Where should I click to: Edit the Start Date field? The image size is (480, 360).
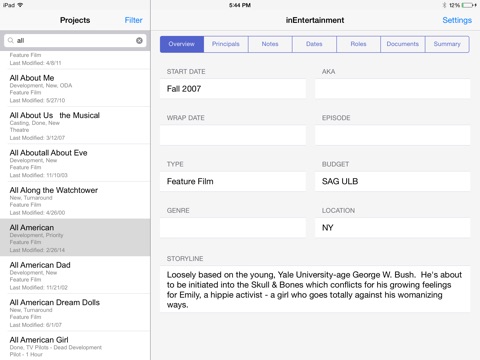coord(233,89)
